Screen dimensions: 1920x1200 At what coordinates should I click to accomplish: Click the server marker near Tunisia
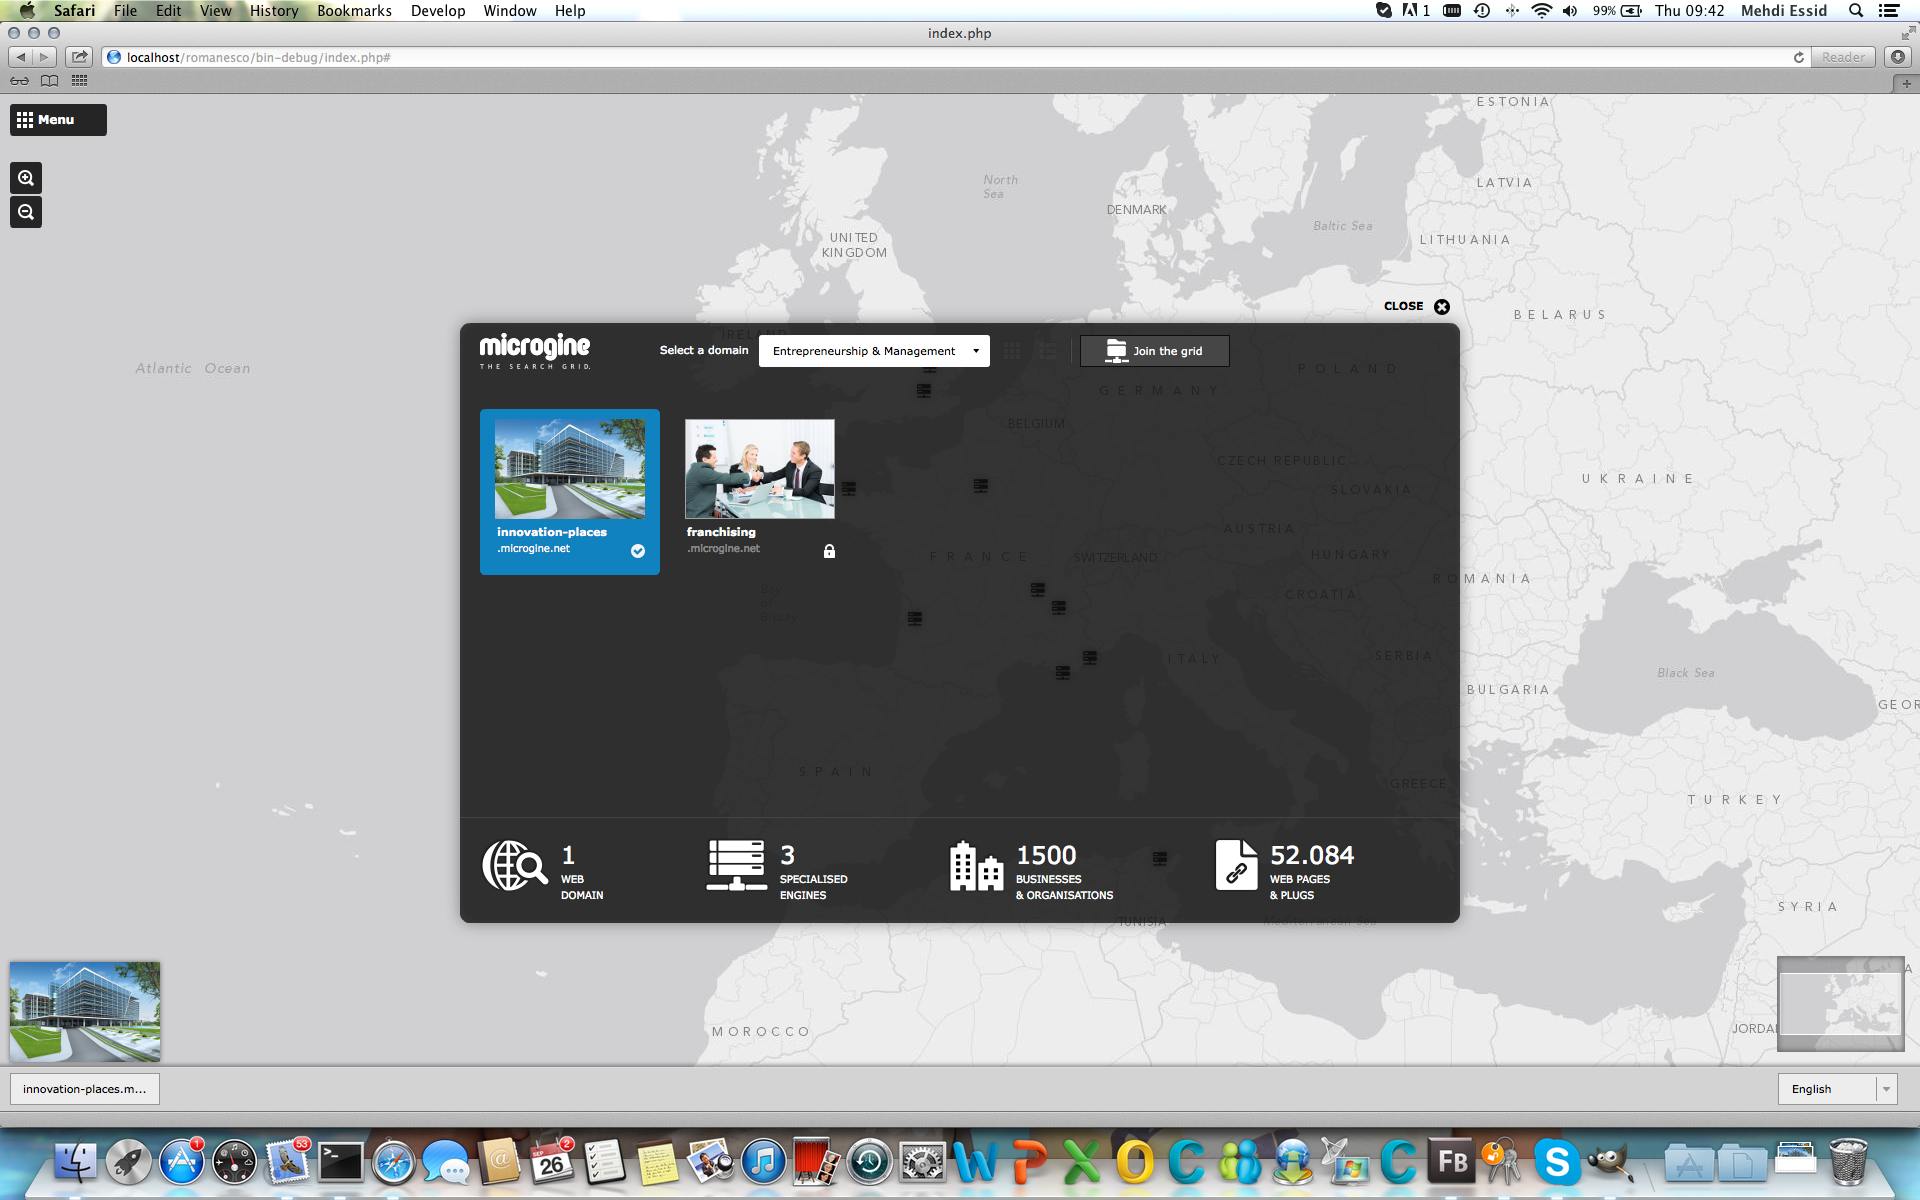1160,859
